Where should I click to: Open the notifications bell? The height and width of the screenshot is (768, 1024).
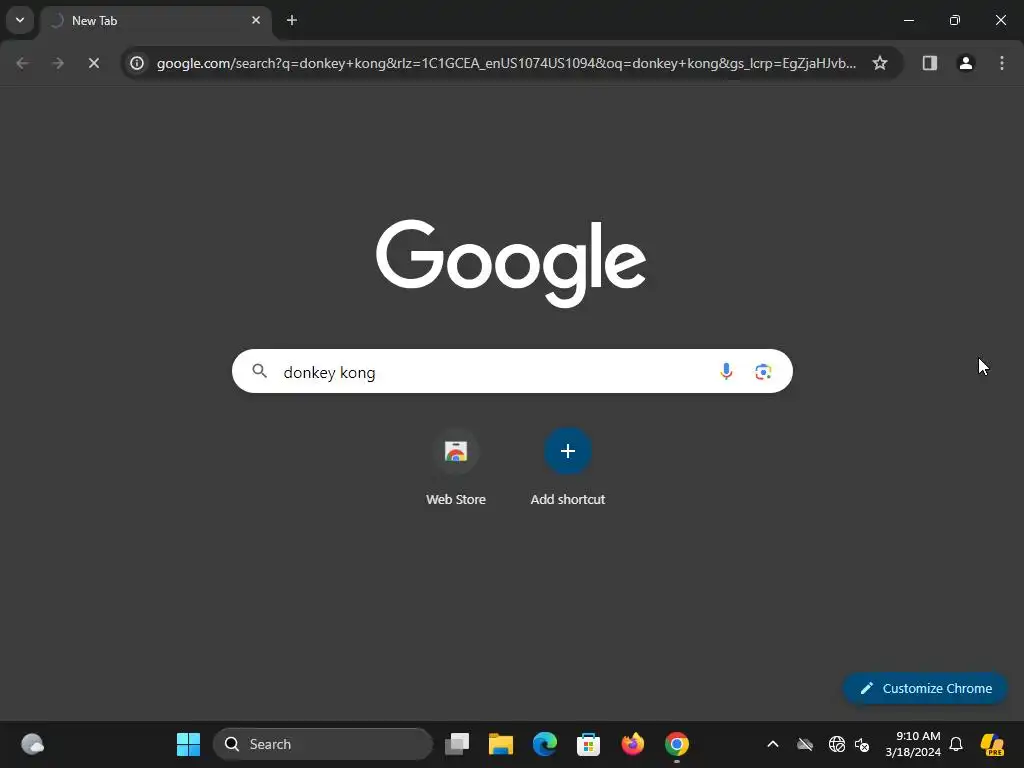click(956, 744)
